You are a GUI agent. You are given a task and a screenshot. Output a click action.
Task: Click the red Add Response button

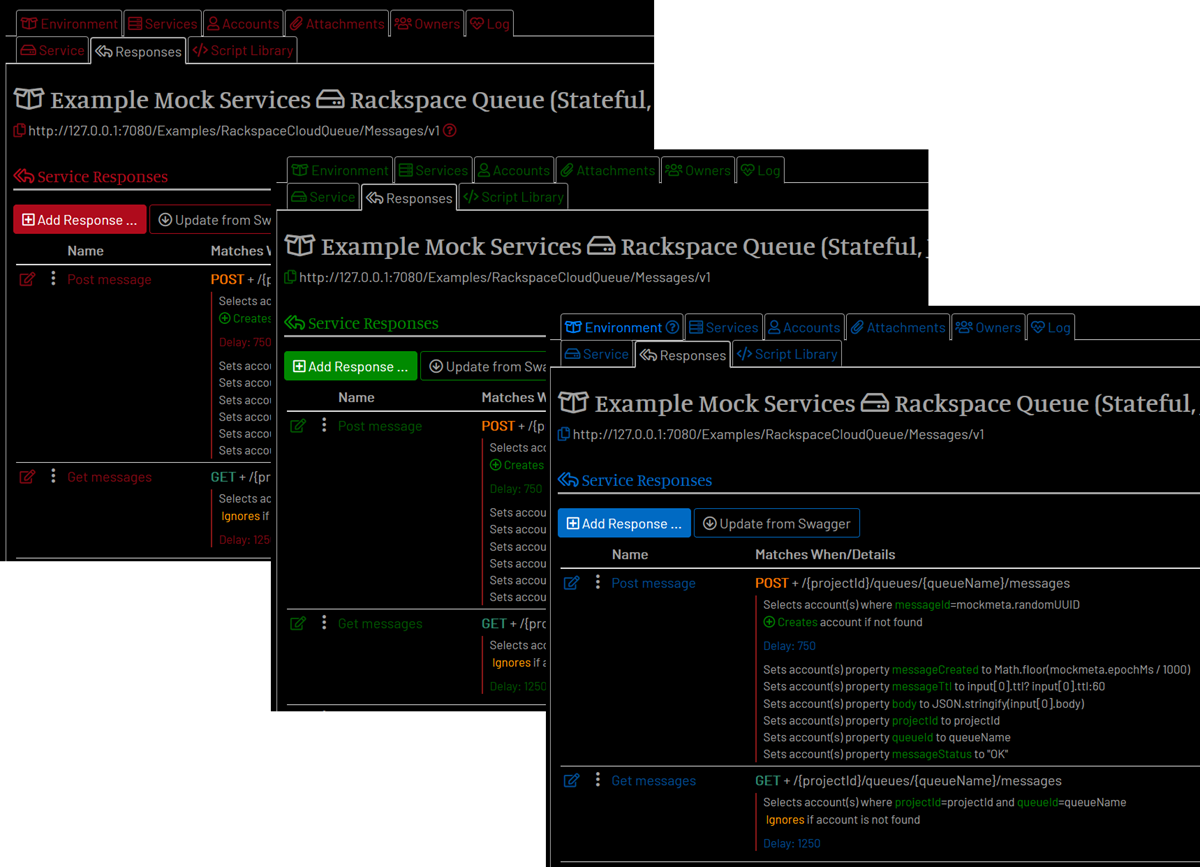tap(80, 220)
